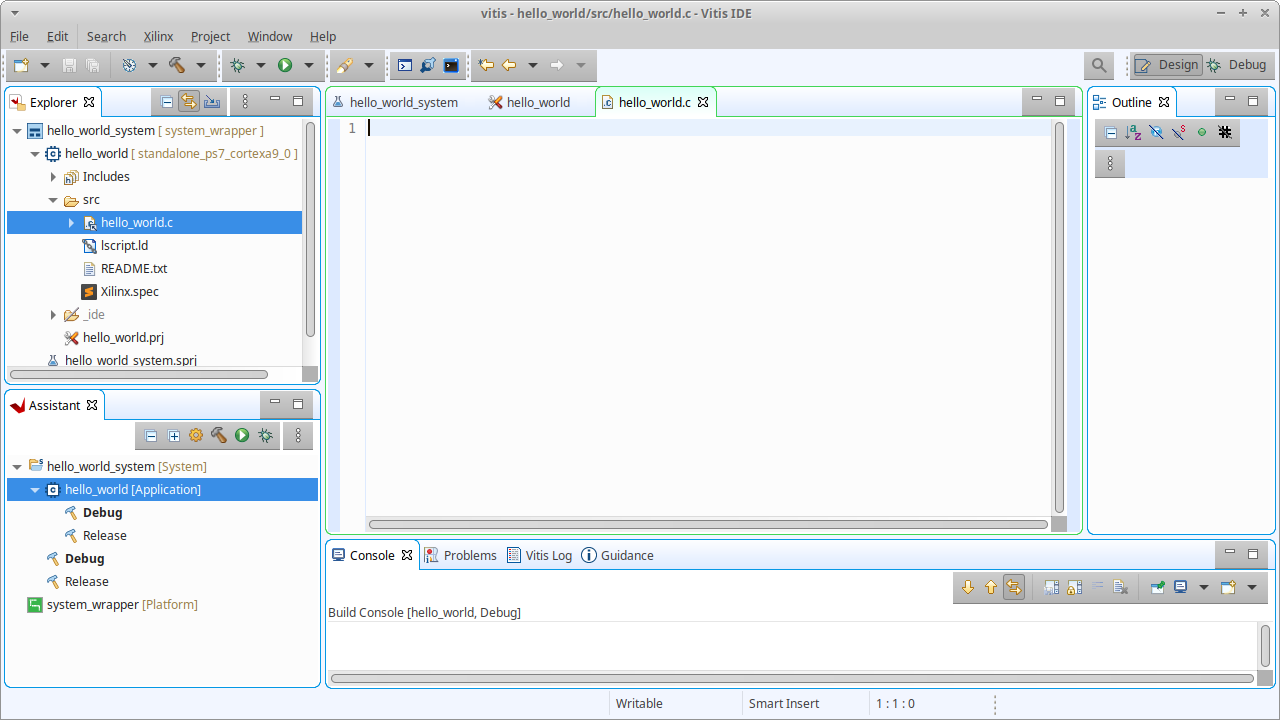Switch to the Problems tab
1280x720 pixels.
pyautogui.click(x=460, y=555)
